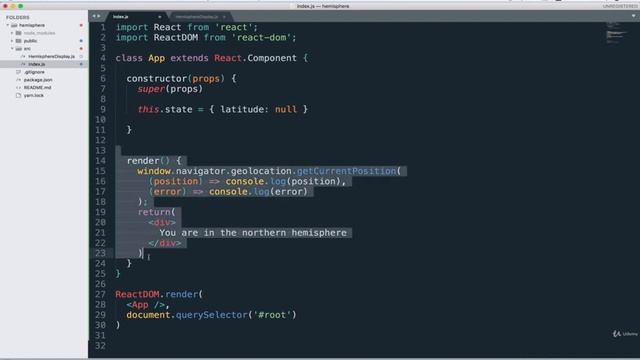Image resolution: width=640 pixels, height=360 pixels.
Task: Click the README.md file icon
Action: [18, 87]
